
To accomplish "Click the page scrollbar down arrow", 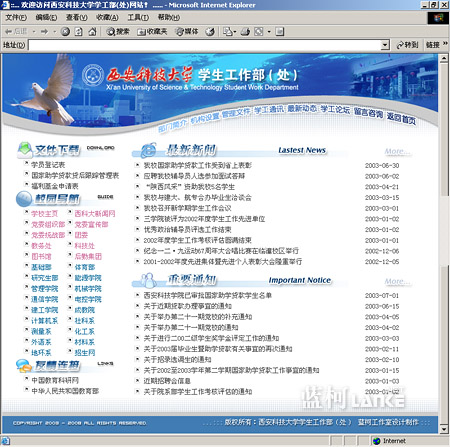I will [444, 429].
